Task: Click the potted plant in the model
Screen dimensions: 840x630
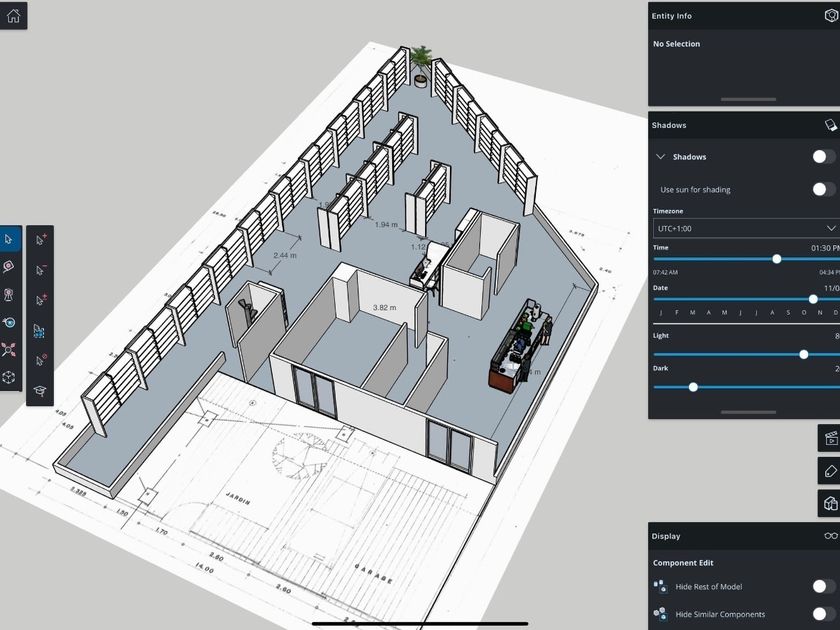Action: pyautogui.click(x=422, y=62)
